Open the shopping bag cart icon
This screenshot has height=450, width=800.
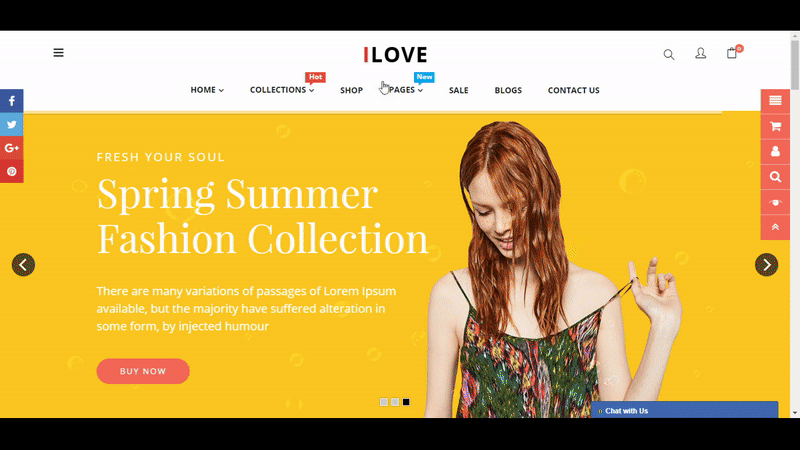732,53
